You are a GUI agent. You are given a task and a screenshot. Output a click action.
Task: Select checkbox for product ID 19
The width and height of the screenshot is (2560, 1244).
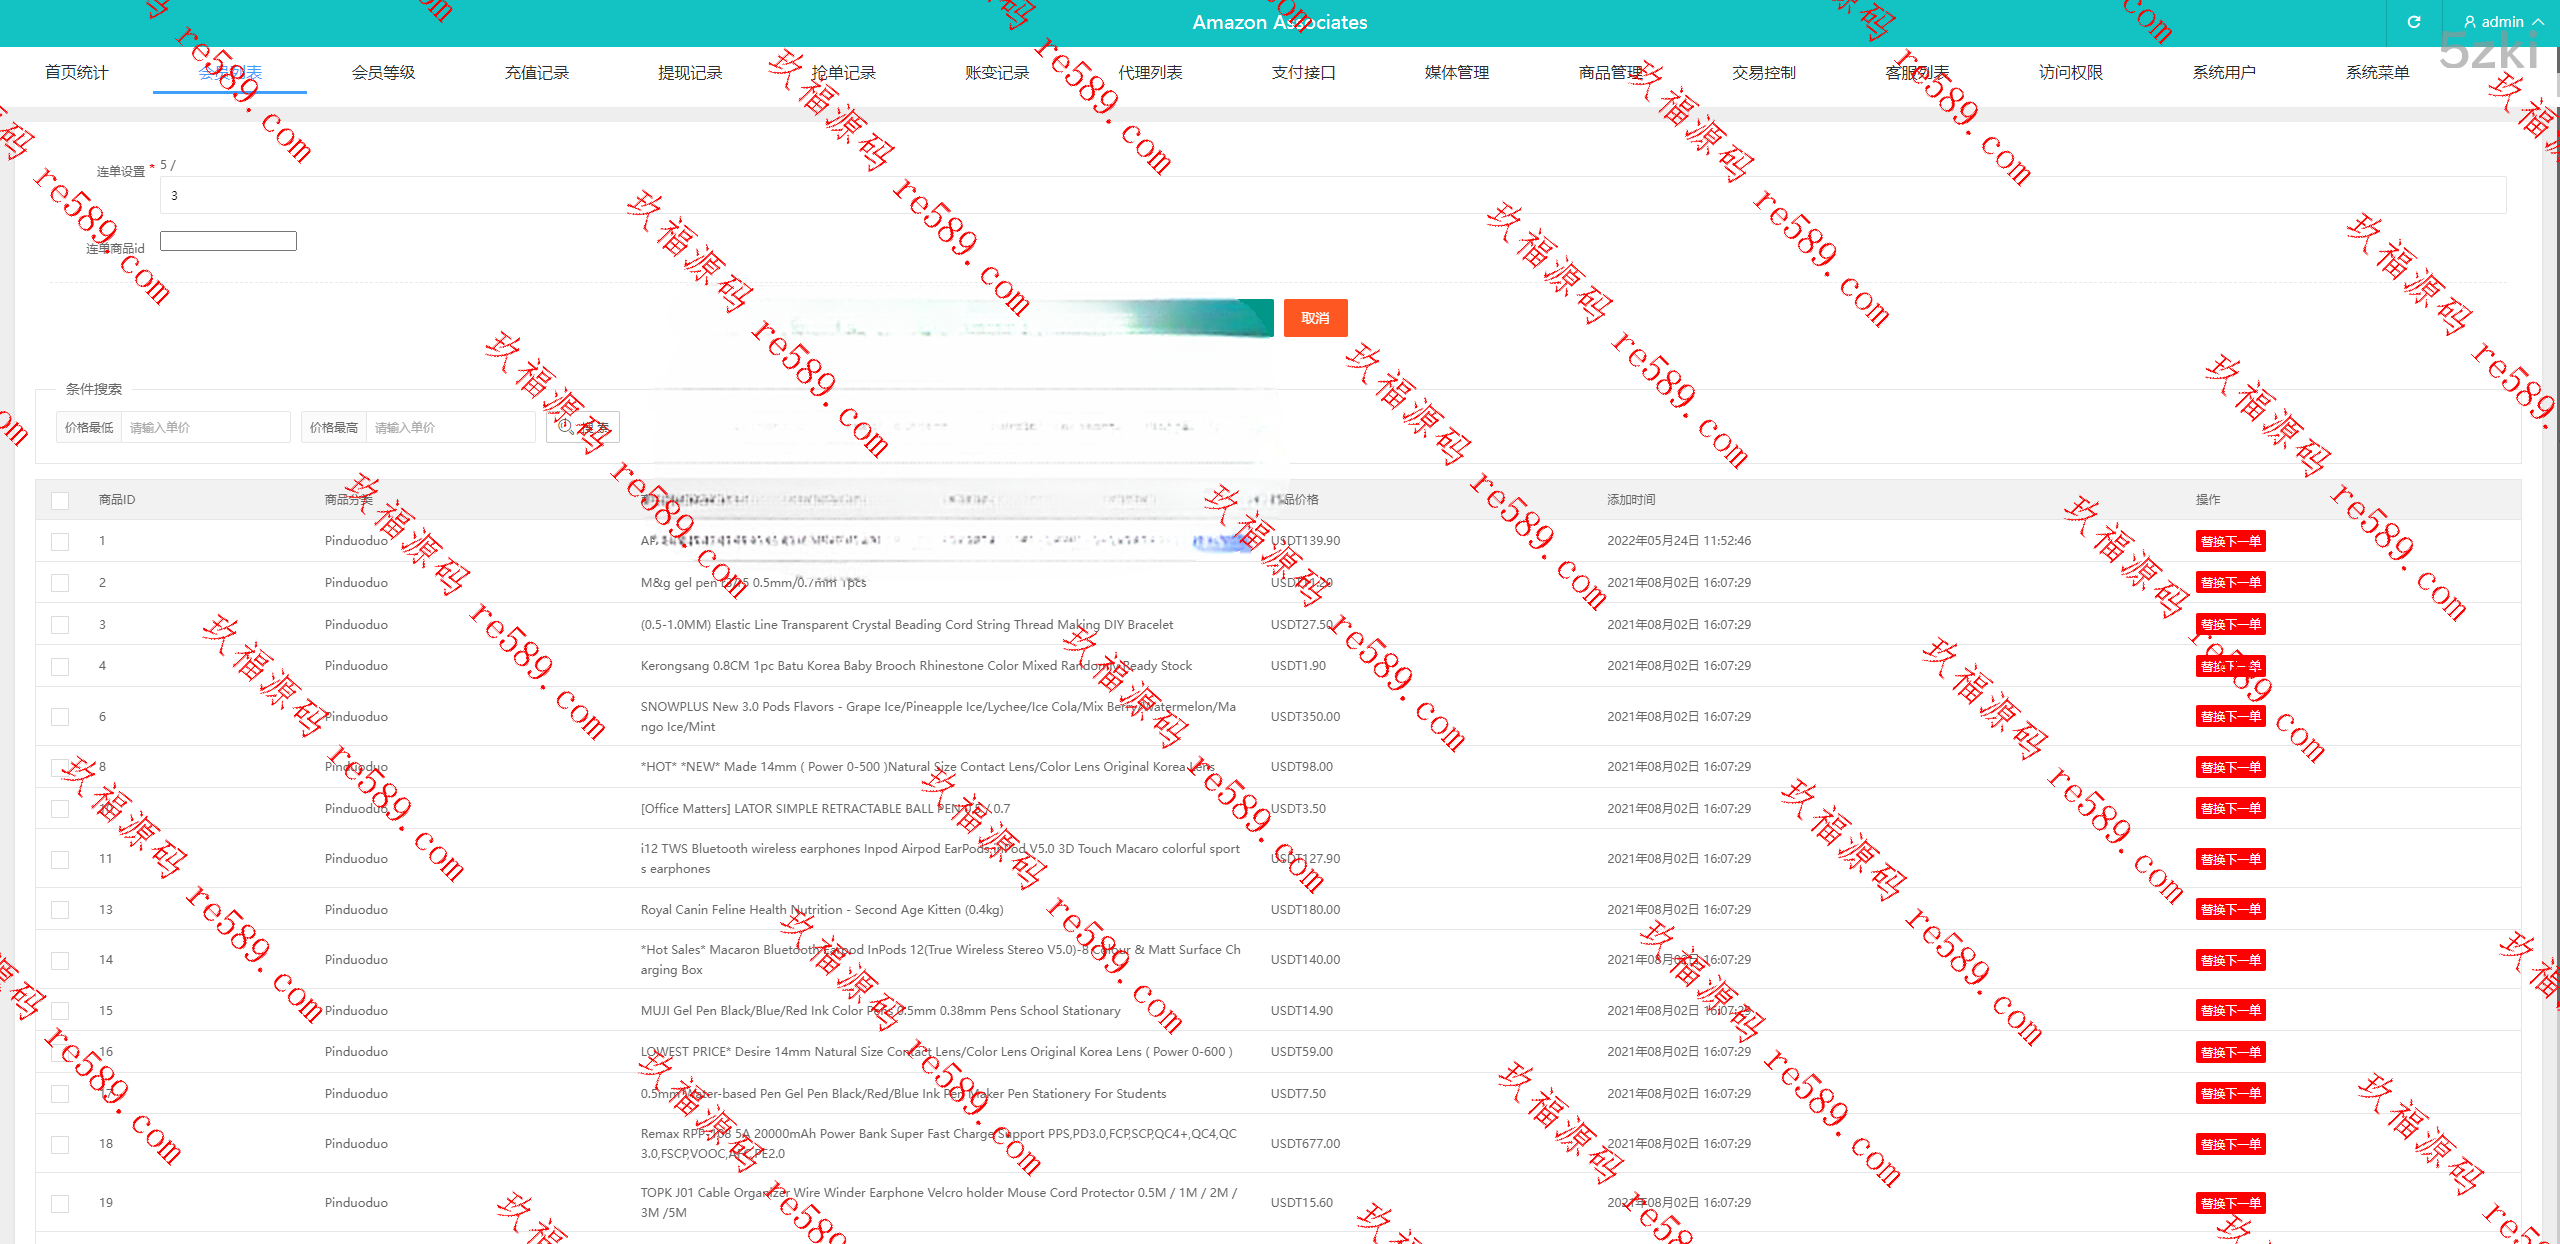point(60,1203)
